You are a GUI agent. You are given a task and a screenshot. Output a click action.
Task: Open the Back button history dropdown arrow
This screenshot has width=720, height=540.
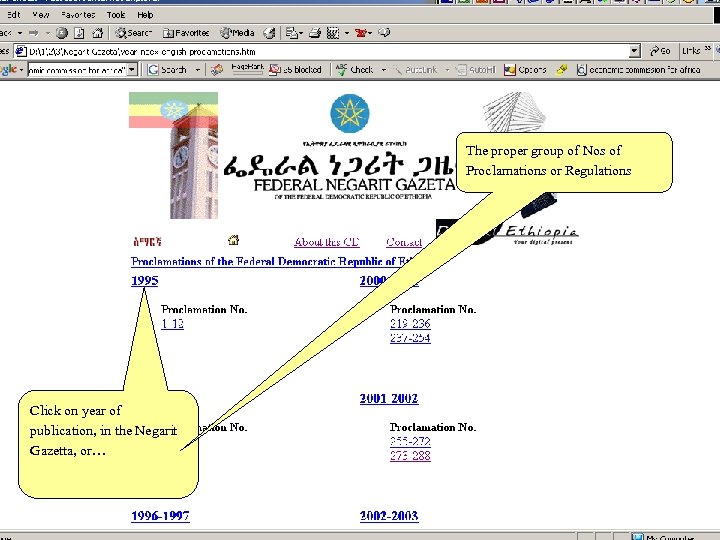coord(20,33)
